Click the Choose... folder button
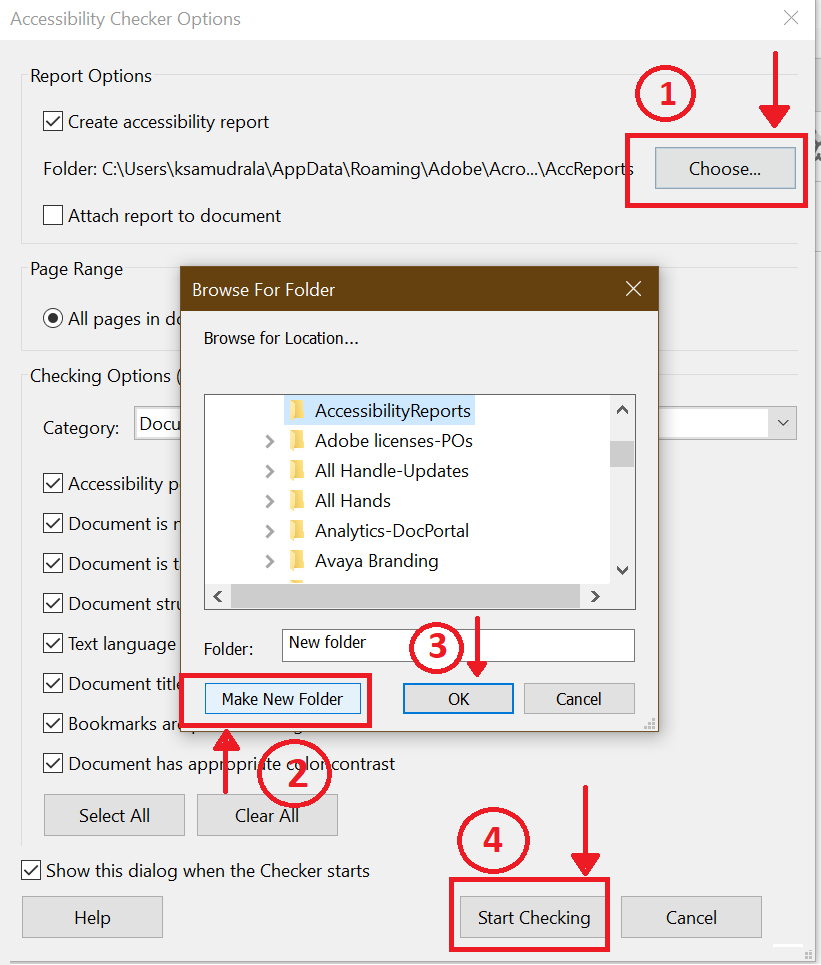Viewport: 821px width, 965px height. point(725,168)
